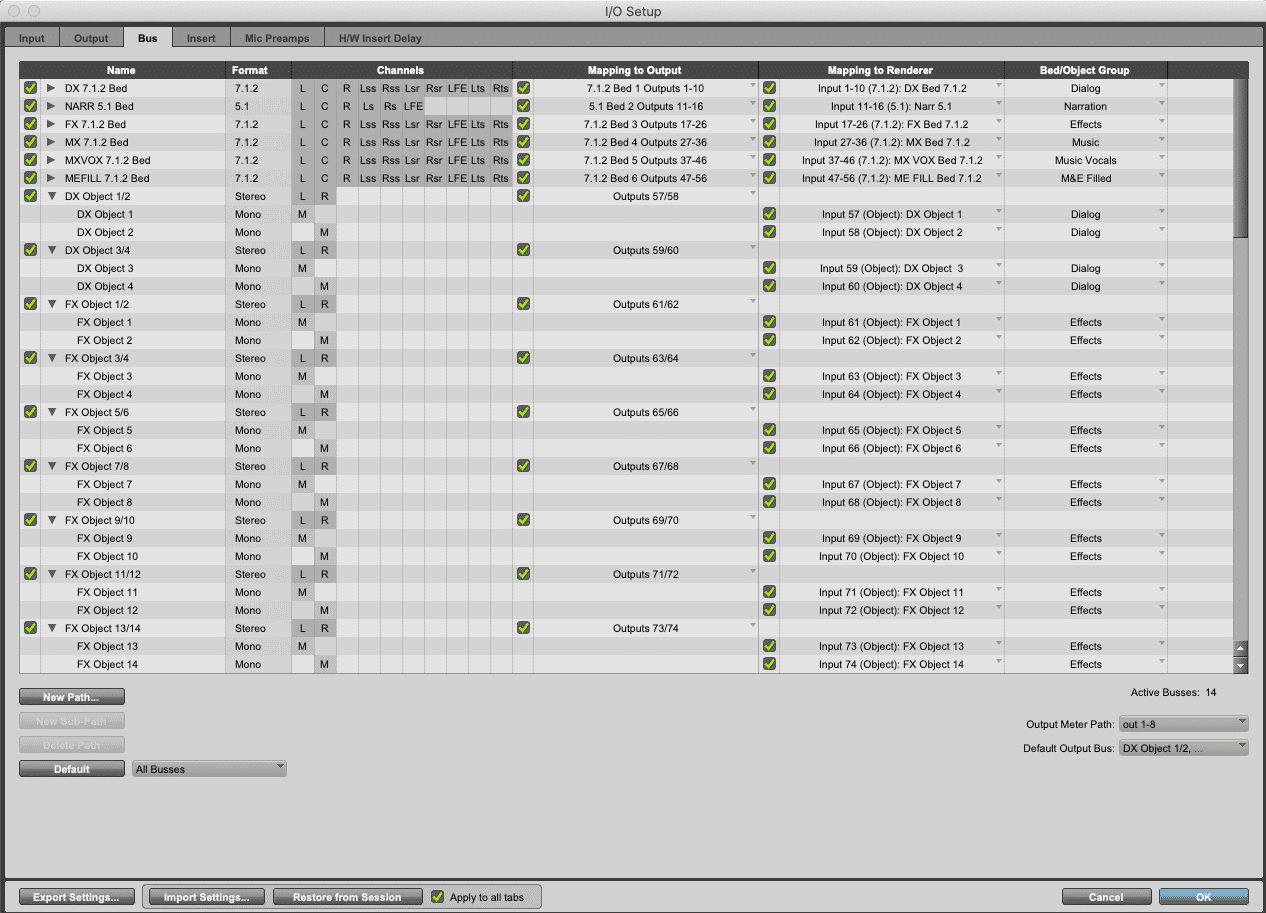
Task: Open the H/W Insert Delay tab
Action: coord(380,38)
